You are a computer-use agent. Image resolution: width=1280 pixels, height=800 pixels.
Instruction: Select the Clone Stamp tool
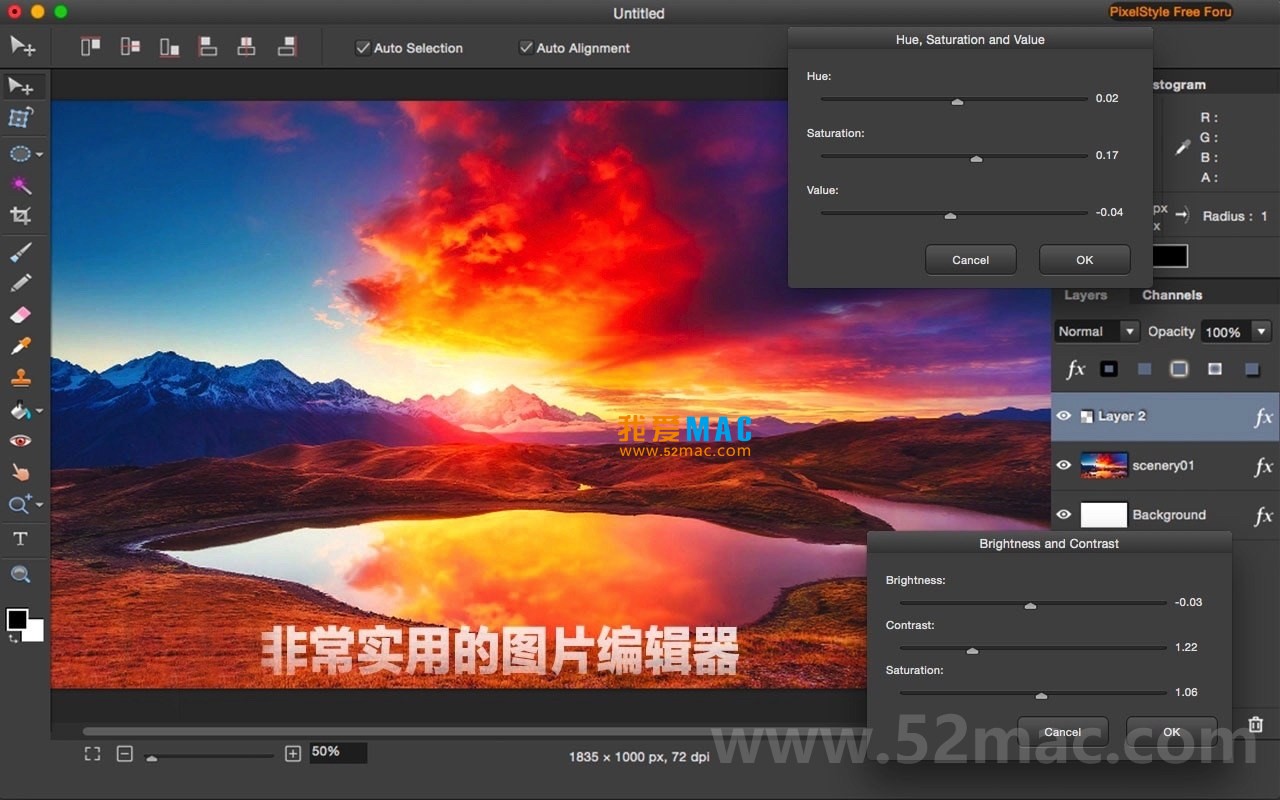[22, 377]
